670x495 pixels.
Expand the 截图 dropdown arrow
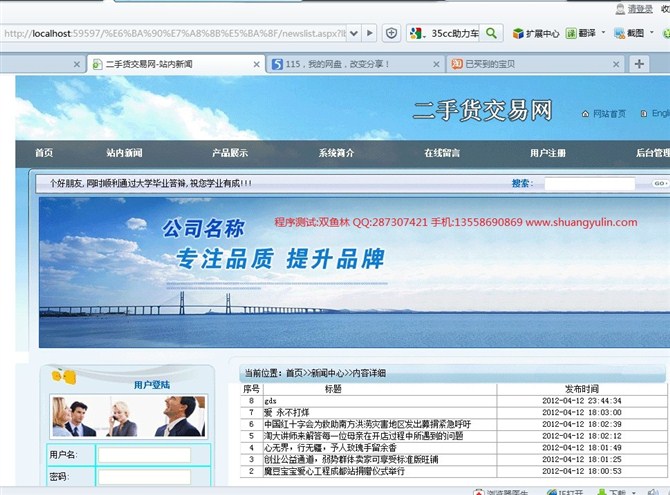point(652,32)
